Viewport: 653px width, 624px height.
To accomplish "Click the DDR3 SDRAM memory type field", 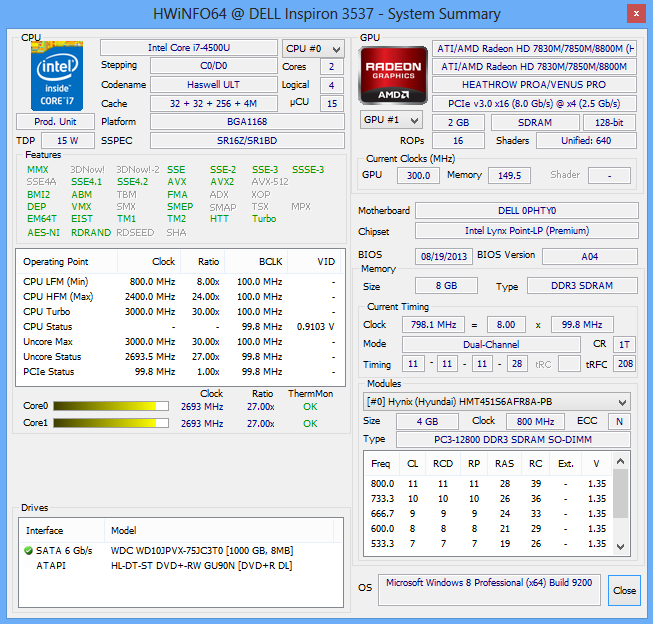I will coord(582,286).
